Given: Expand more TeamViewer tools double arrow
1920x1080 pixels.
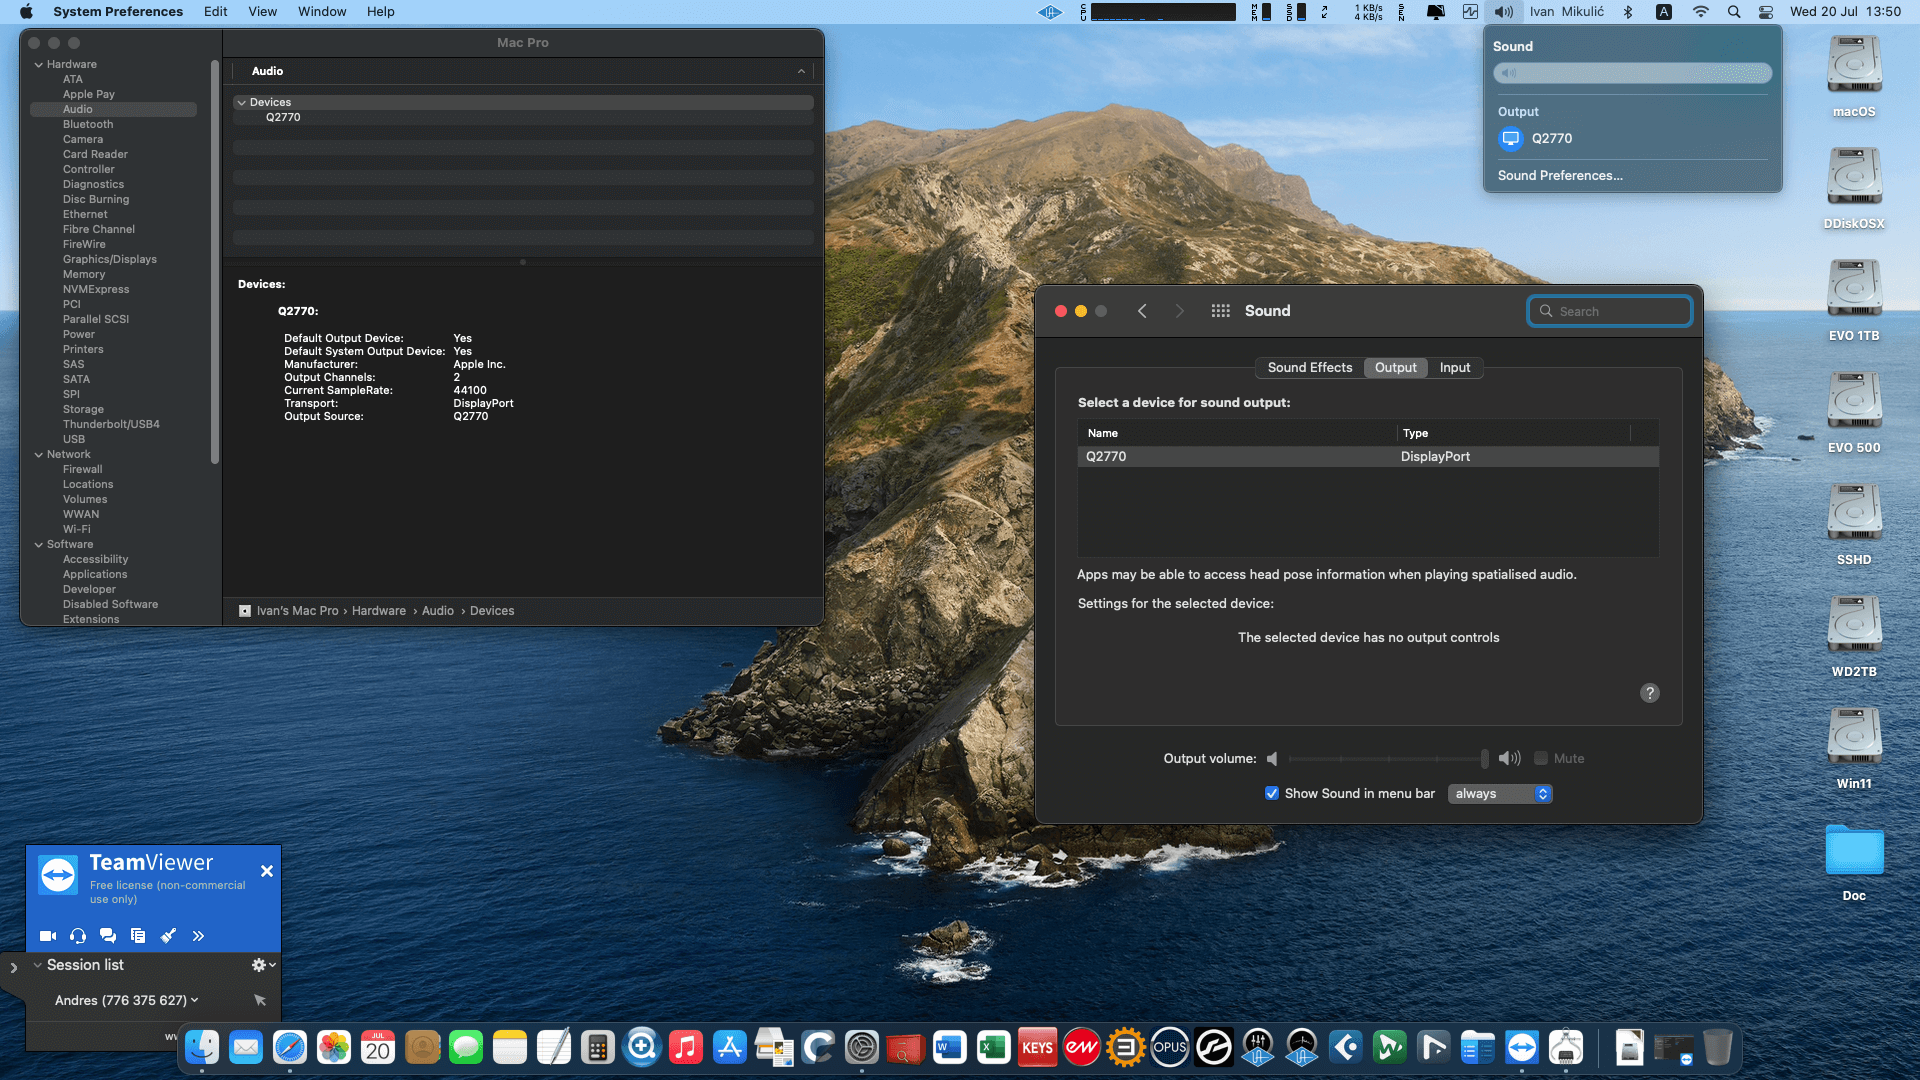Looking at the screenshot, I should [198, 936].
